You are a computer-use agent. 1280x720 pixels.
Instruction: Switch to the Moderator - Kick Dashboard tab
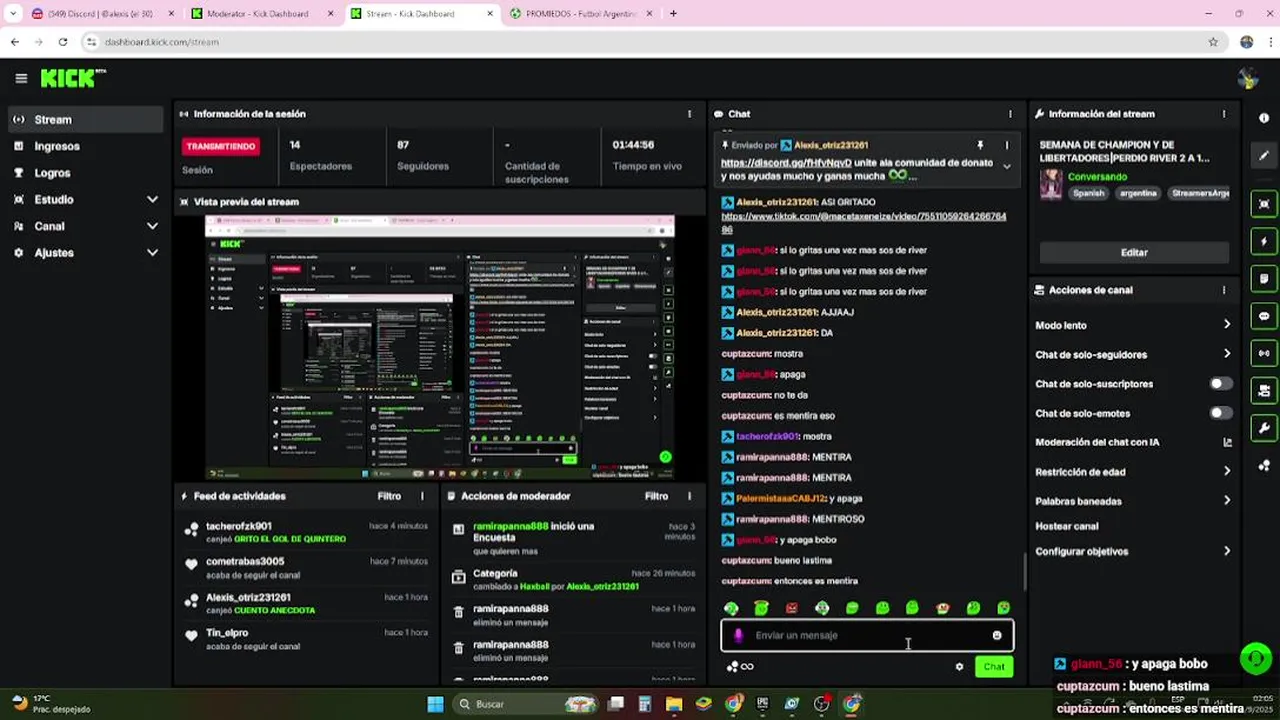click(x=264, y=14)
